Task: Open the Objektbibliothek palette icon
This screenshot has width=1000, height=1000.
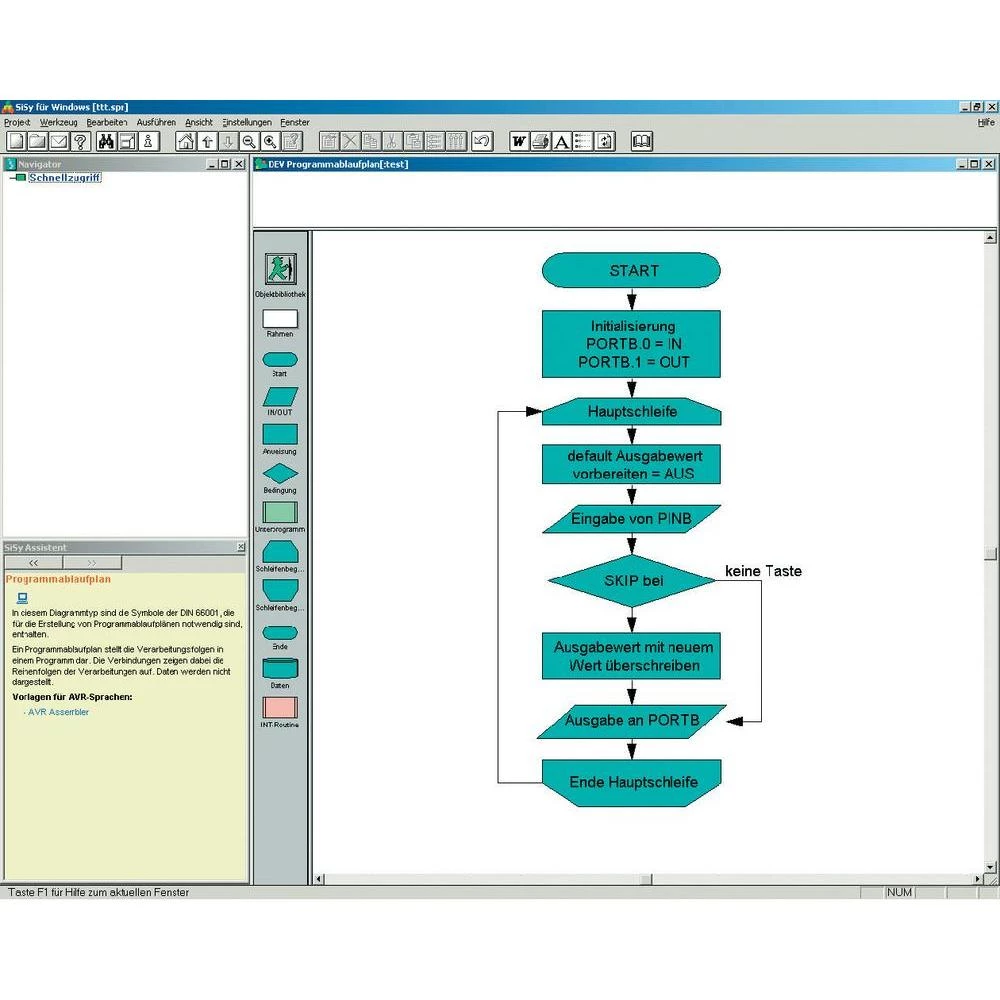Action: (x=280, y=269)
